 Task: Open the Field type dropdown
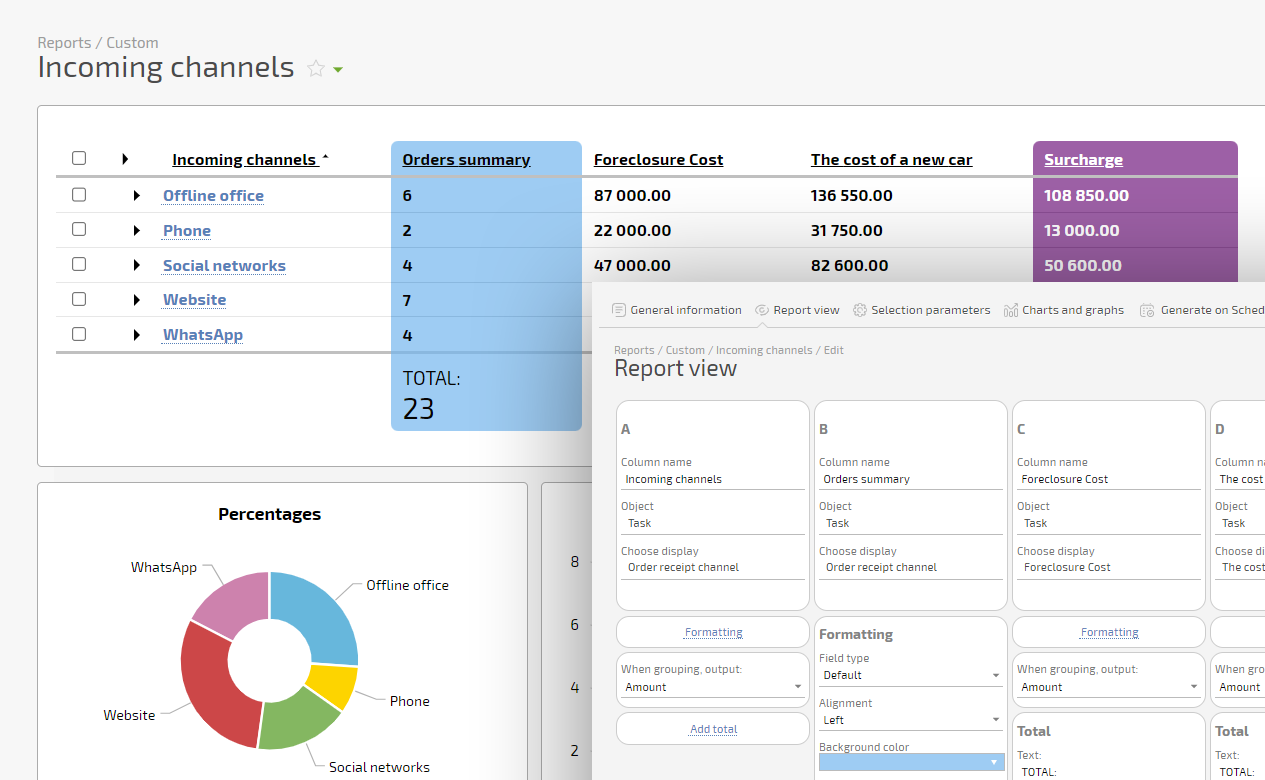910,675
